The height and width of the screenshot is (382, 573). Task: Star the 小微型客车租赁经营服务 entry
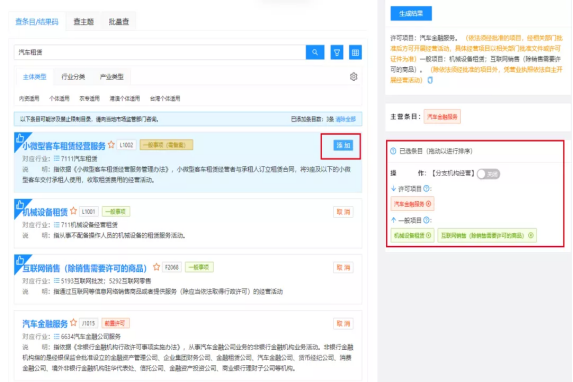pyautogui.click(x=111, y=145)
